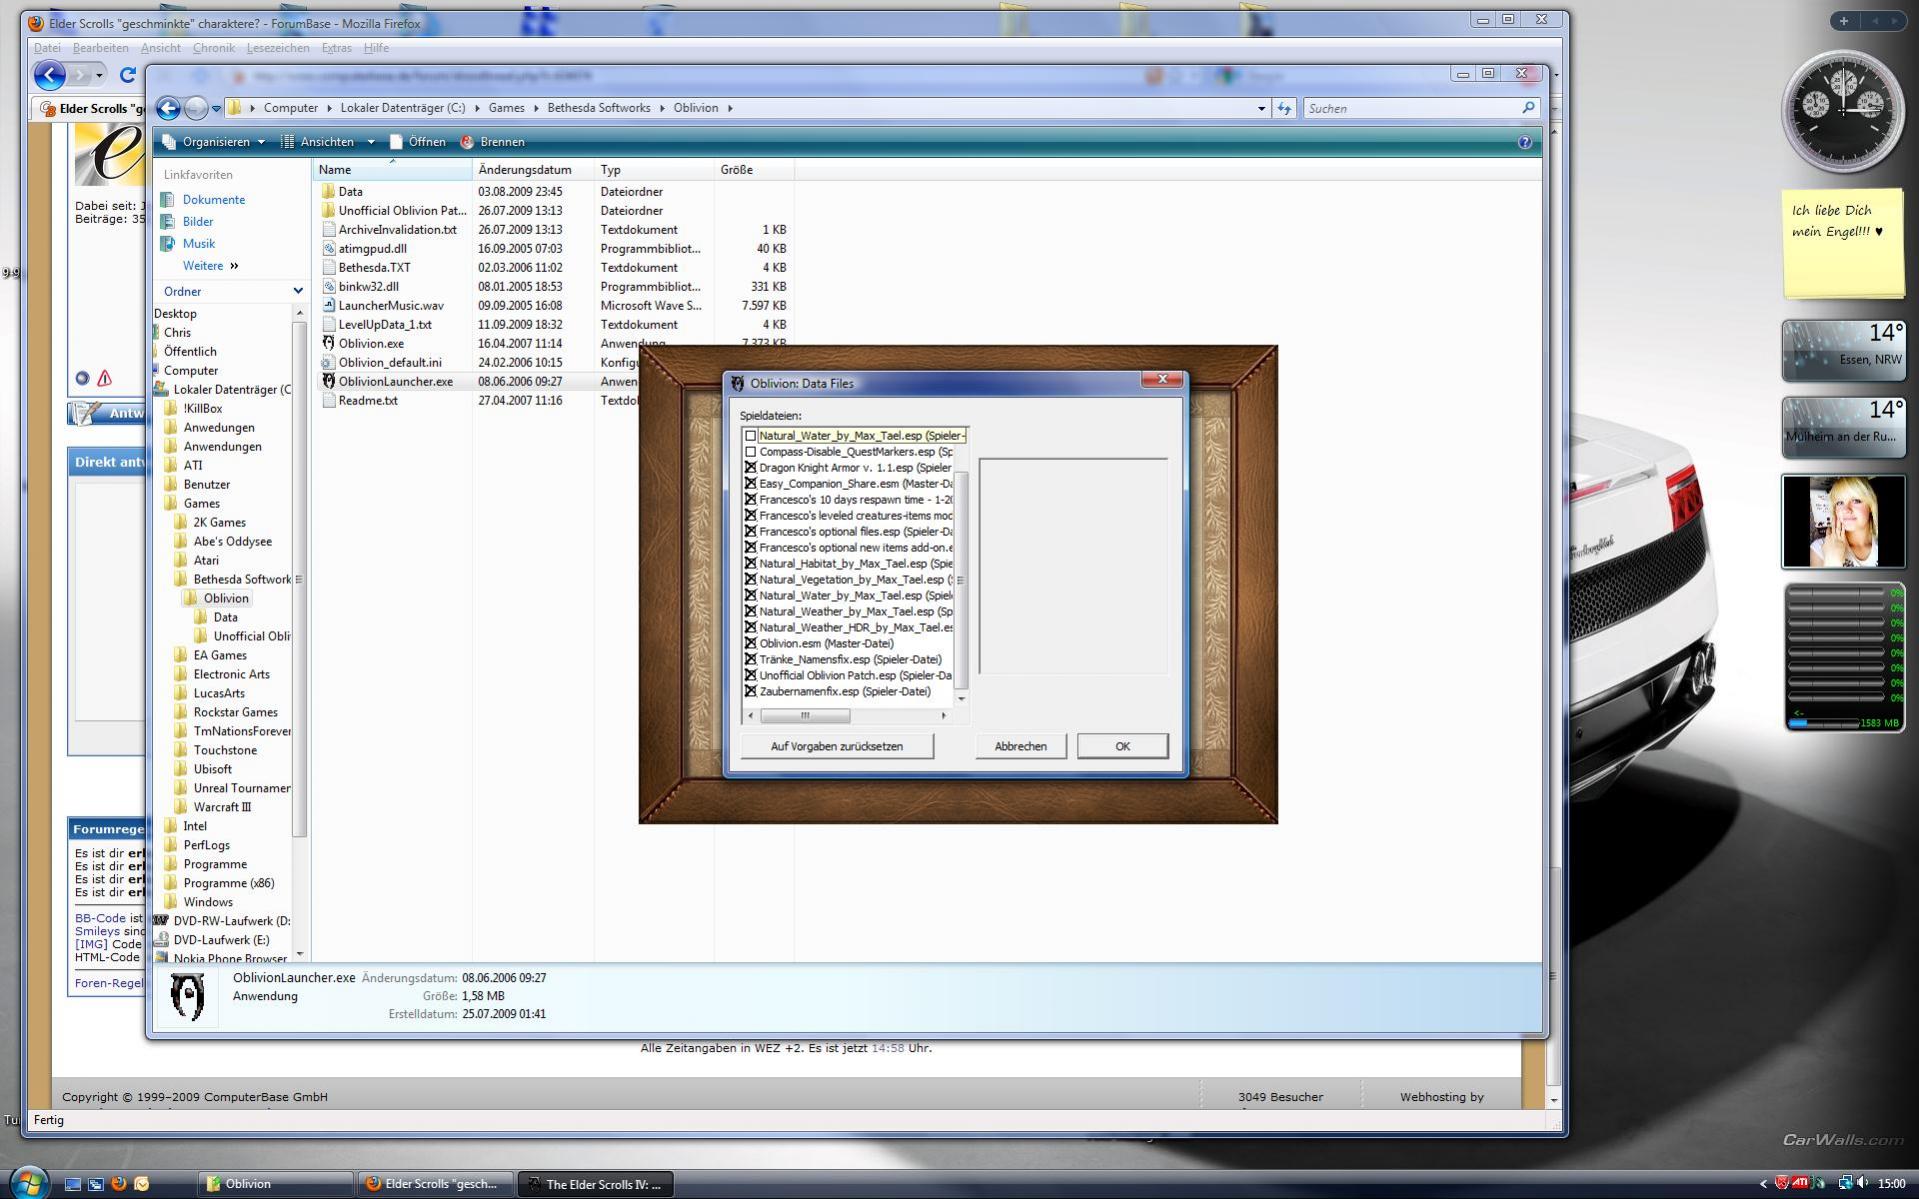
Task: Expand breadcrumb arrow after Oblivion
Action: pos(730,108)
